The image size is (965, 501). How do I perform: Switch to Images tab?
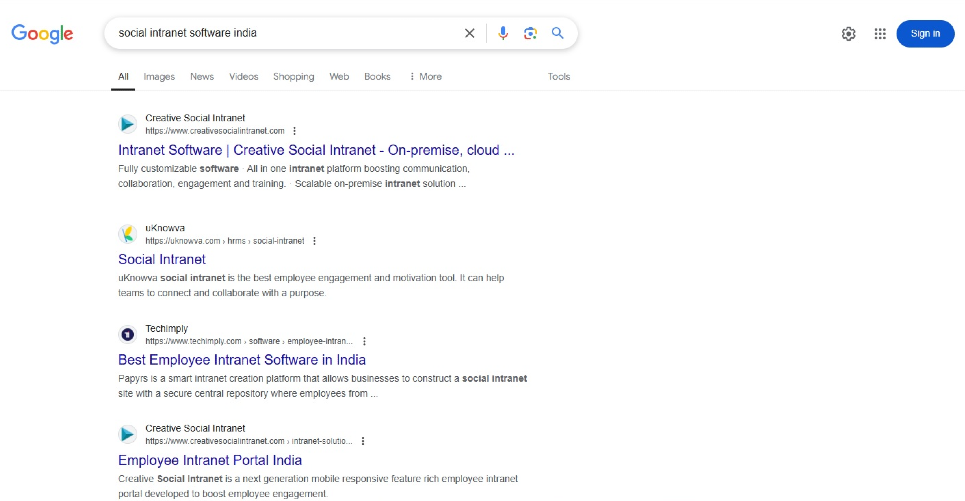pyautogui.click(x=159, y=77)
